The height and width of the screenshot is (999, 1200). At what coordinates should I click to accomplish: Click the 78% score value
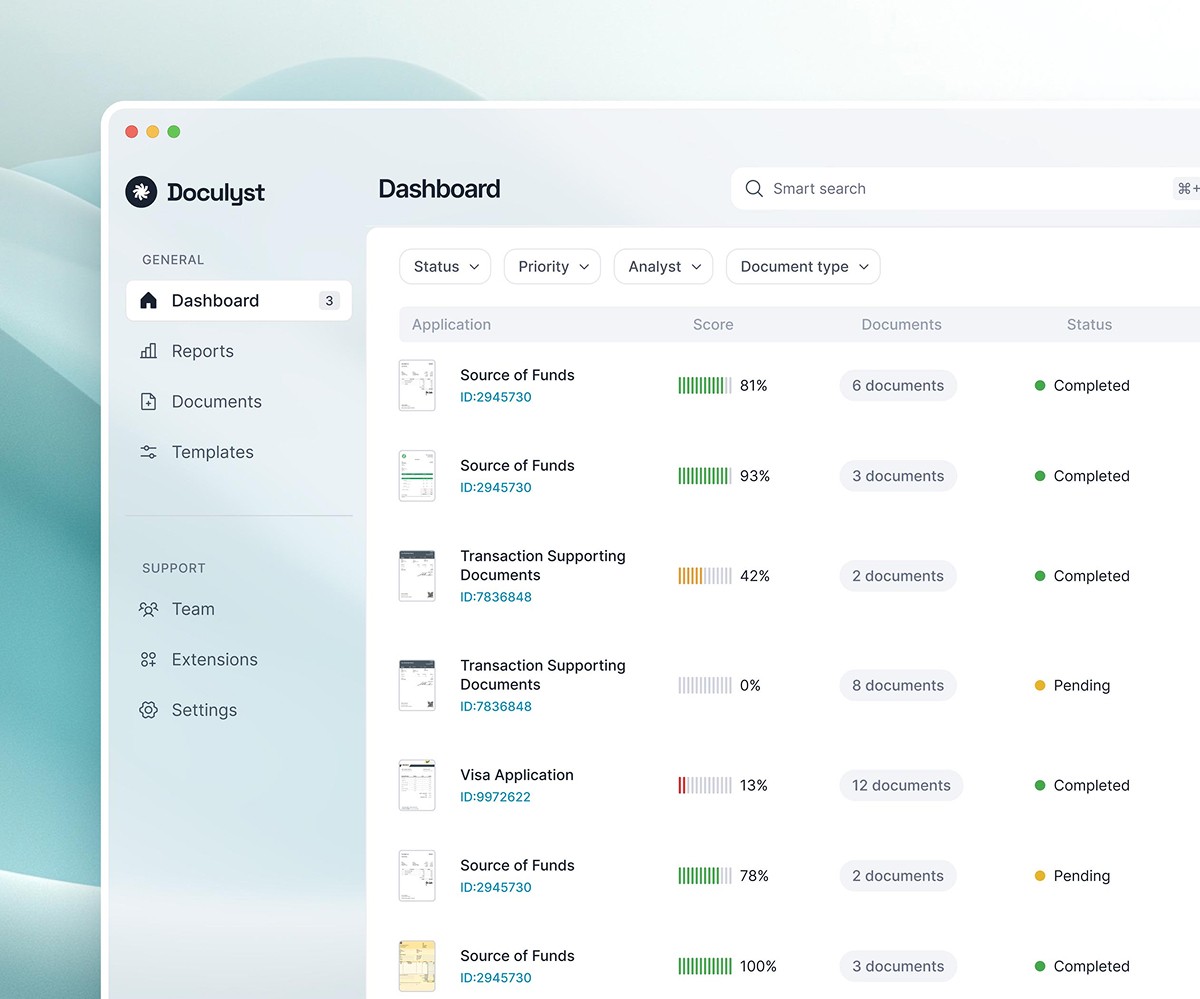tap(755, 876)
